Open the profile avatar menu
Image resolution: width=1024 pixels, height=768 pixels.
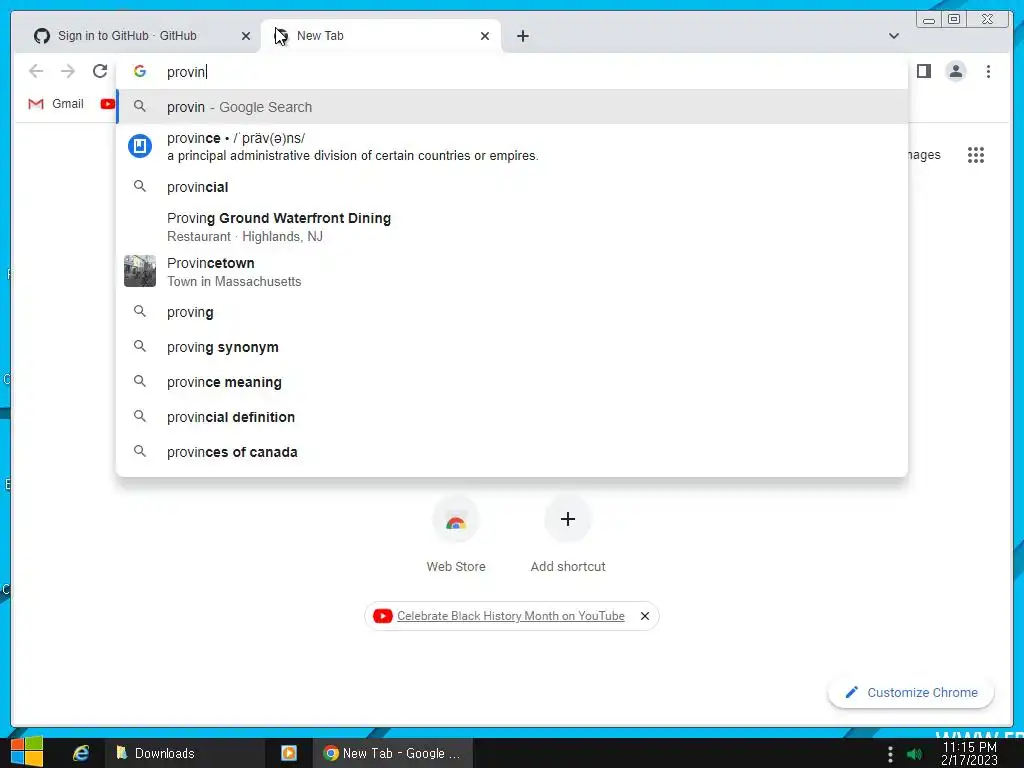pyautogui.click(x=955, y=71)
